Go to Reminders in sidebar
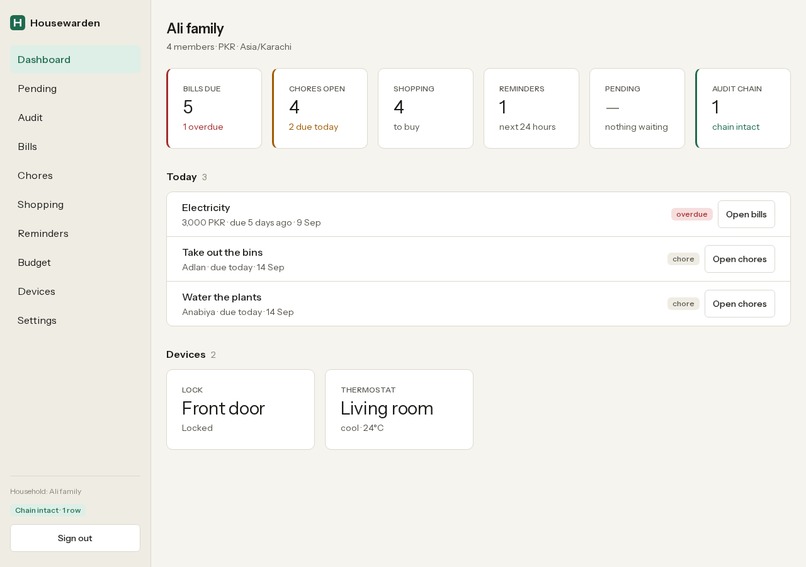 [75, 233]
